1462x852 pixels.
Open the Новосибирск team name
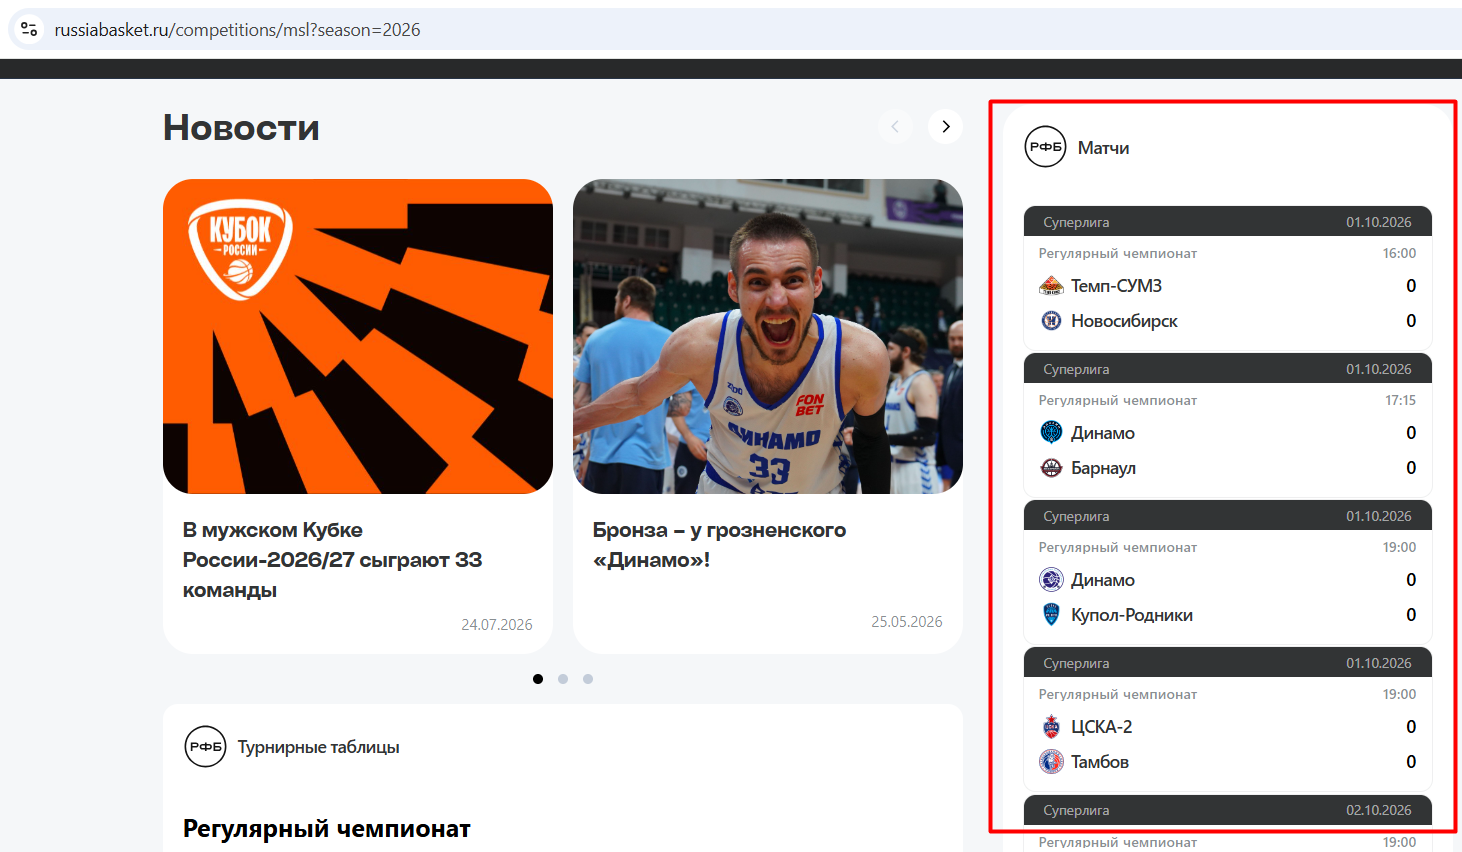(x=1125, y=321)
